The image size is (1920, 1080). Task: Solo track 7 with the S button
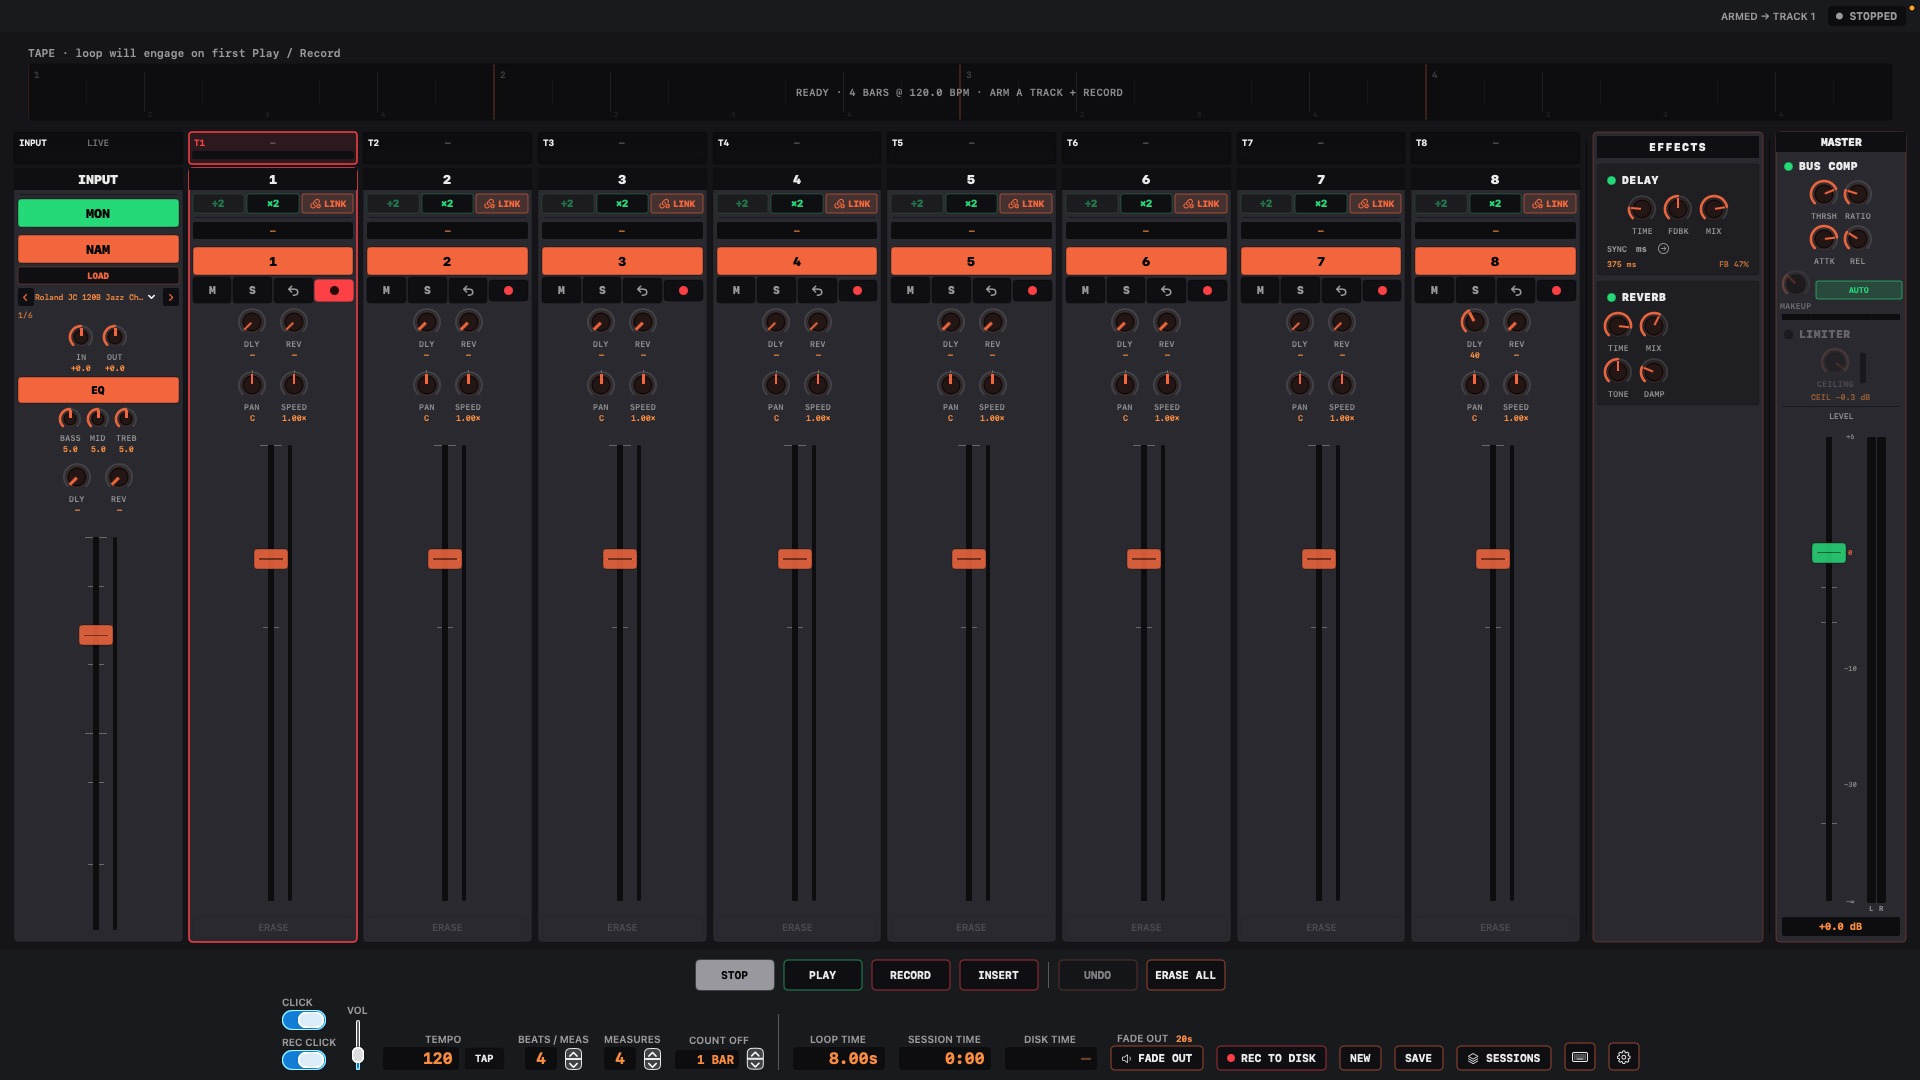[1300, 290]
